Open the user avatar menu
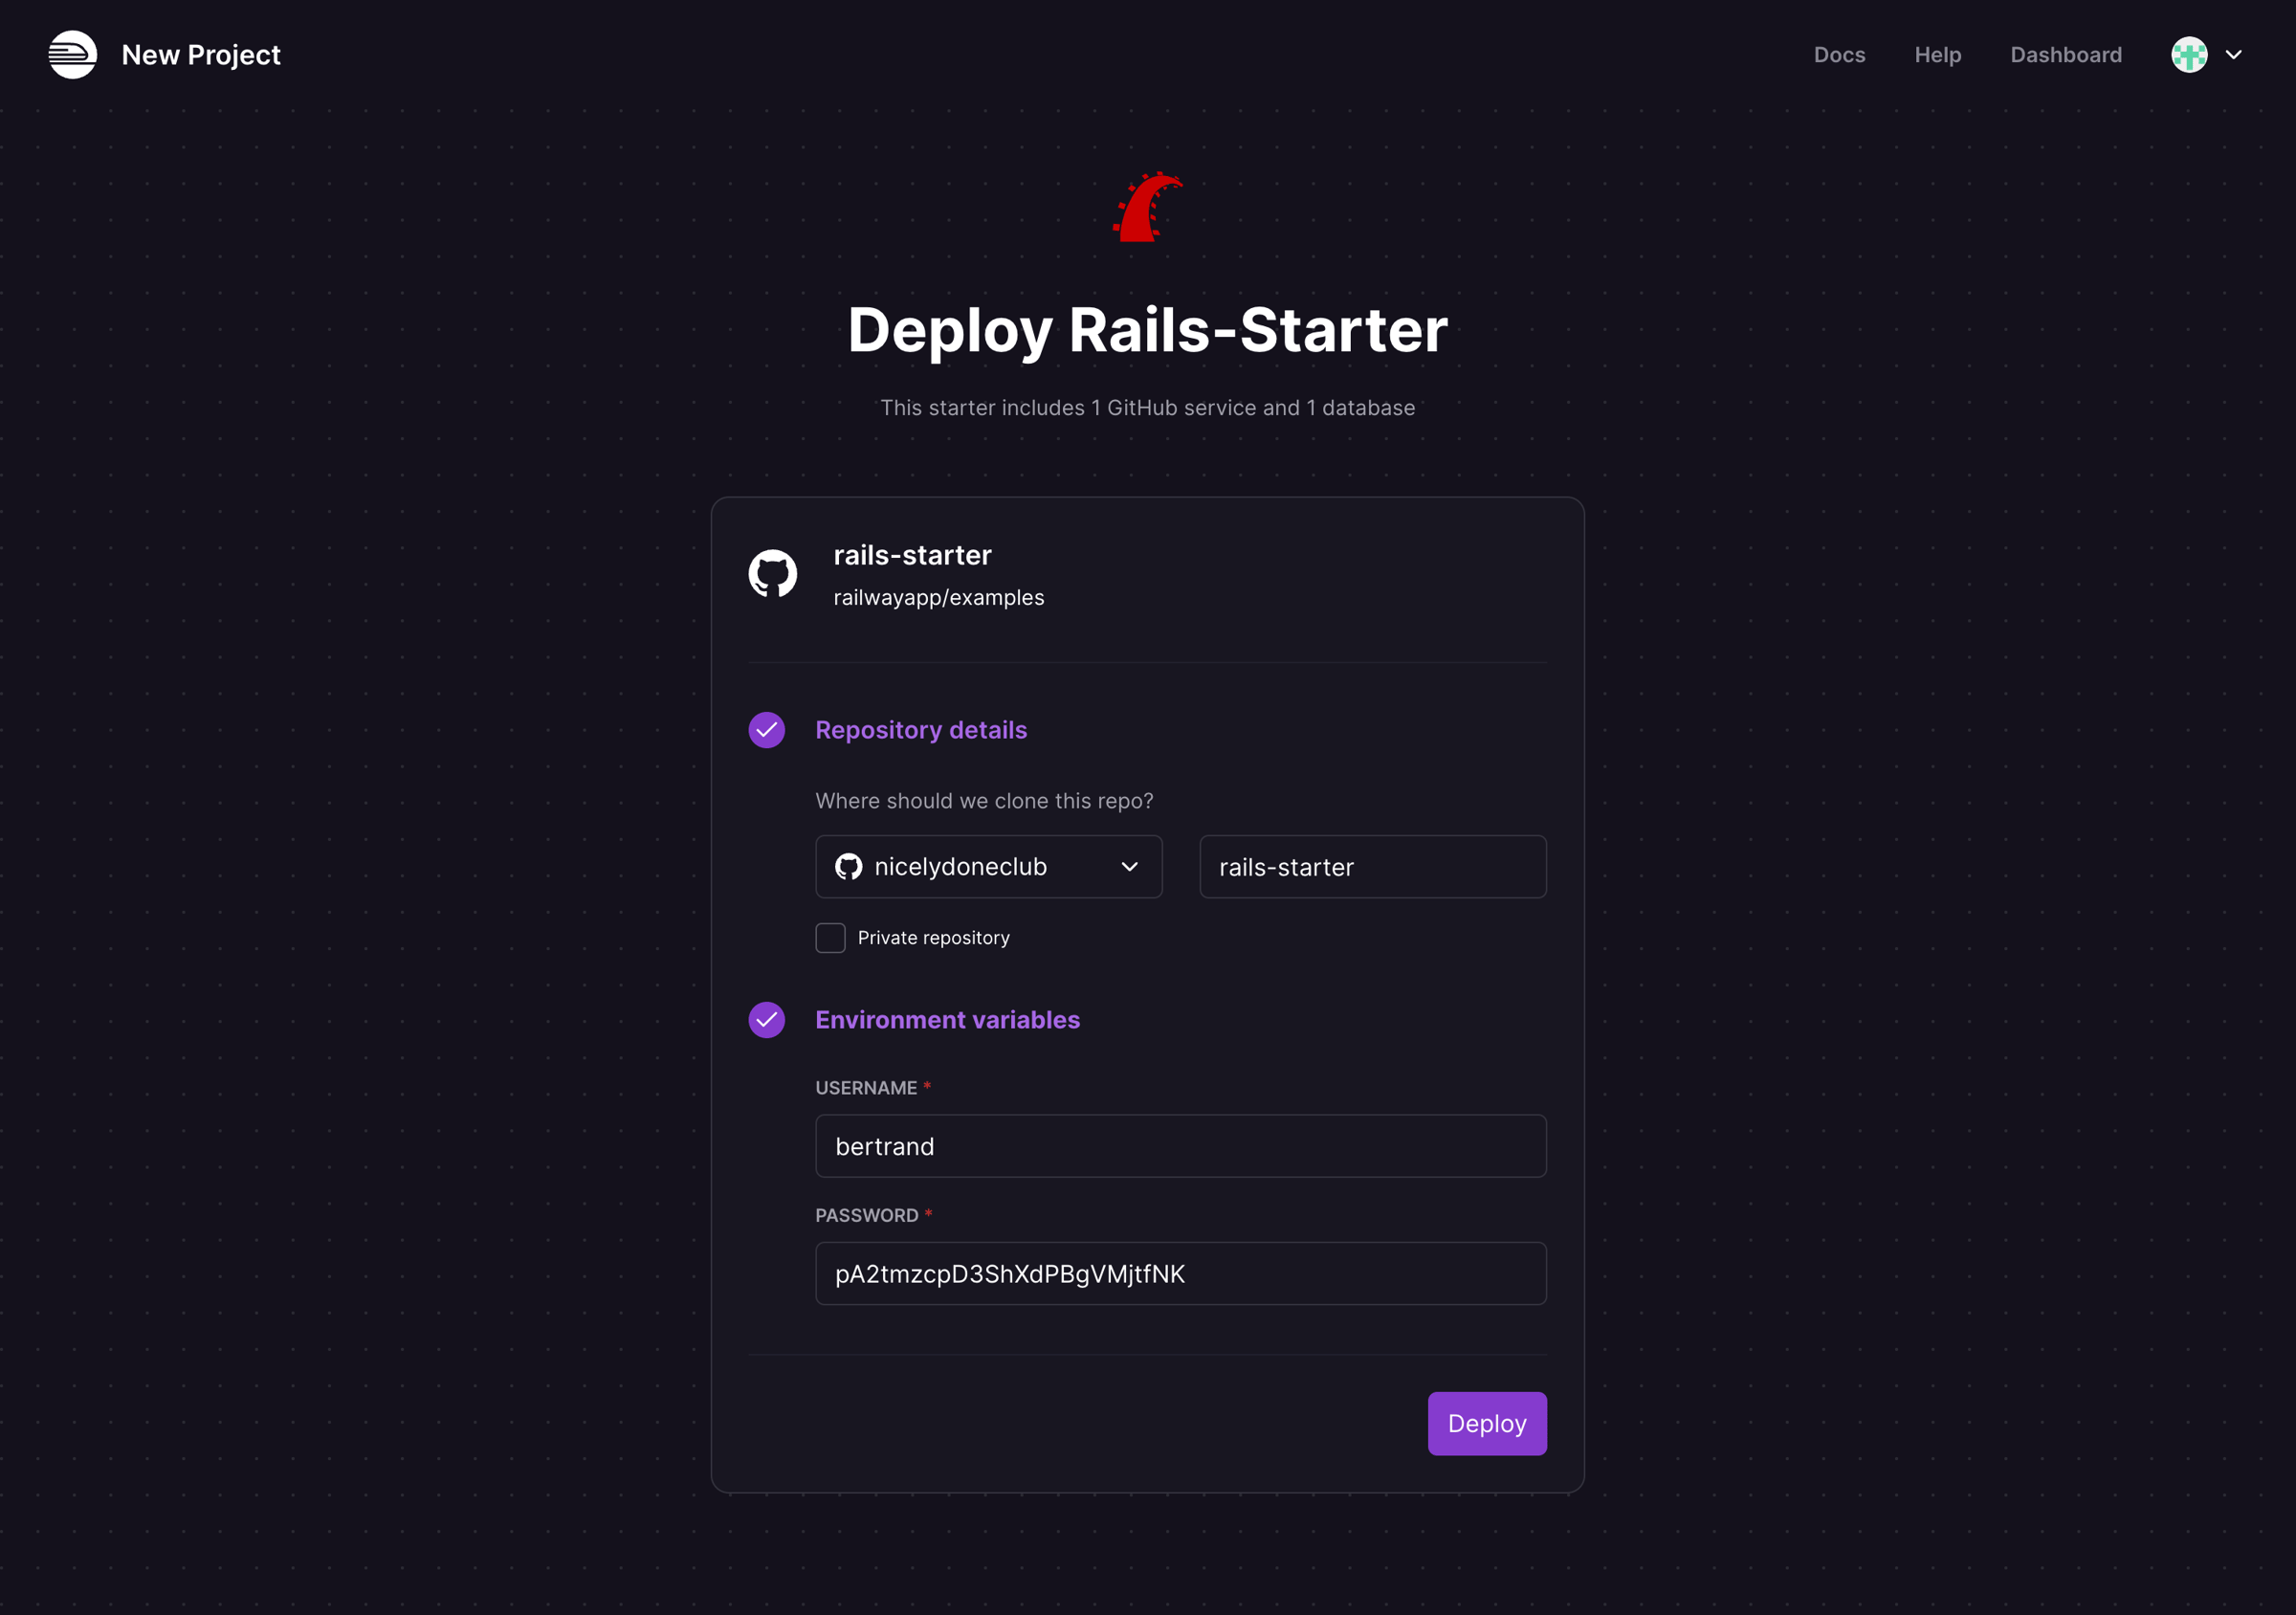 [x=2189, y=55]
